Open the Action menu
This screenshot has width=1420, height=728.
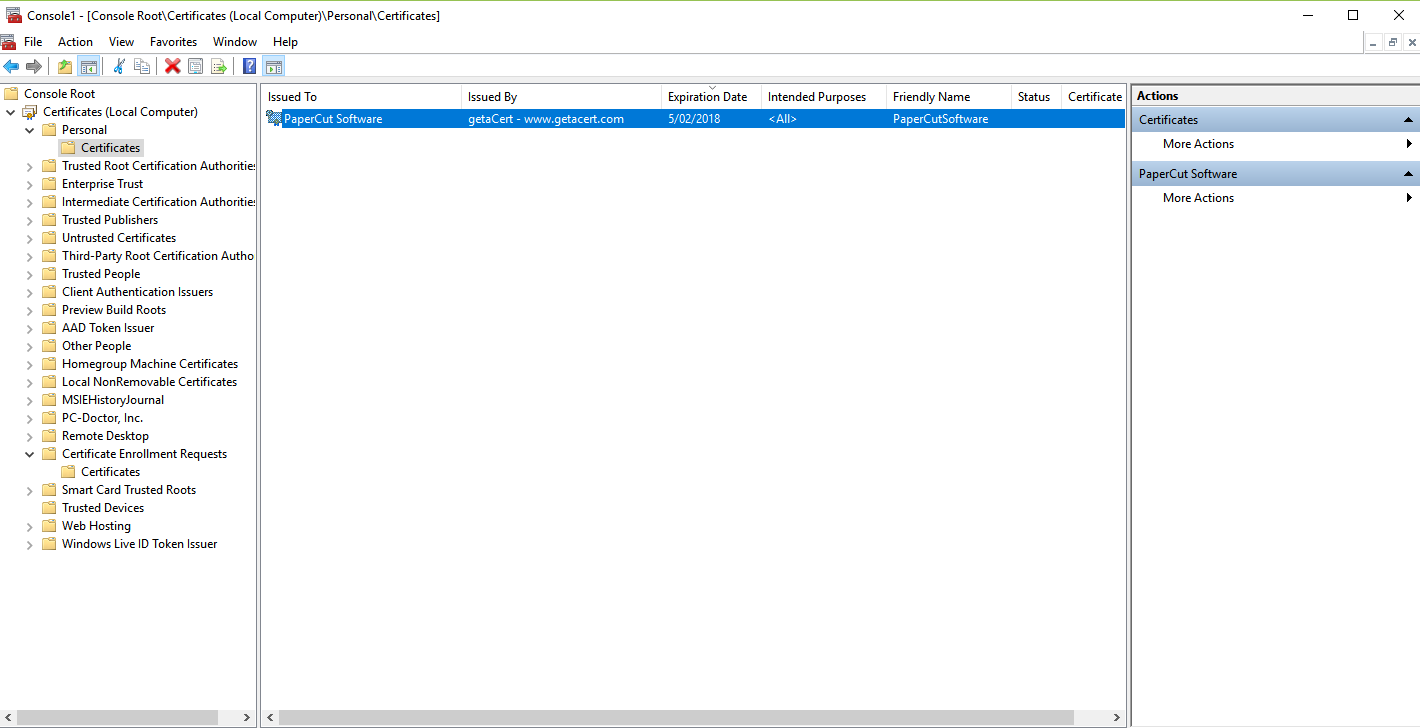pos(75,42)
